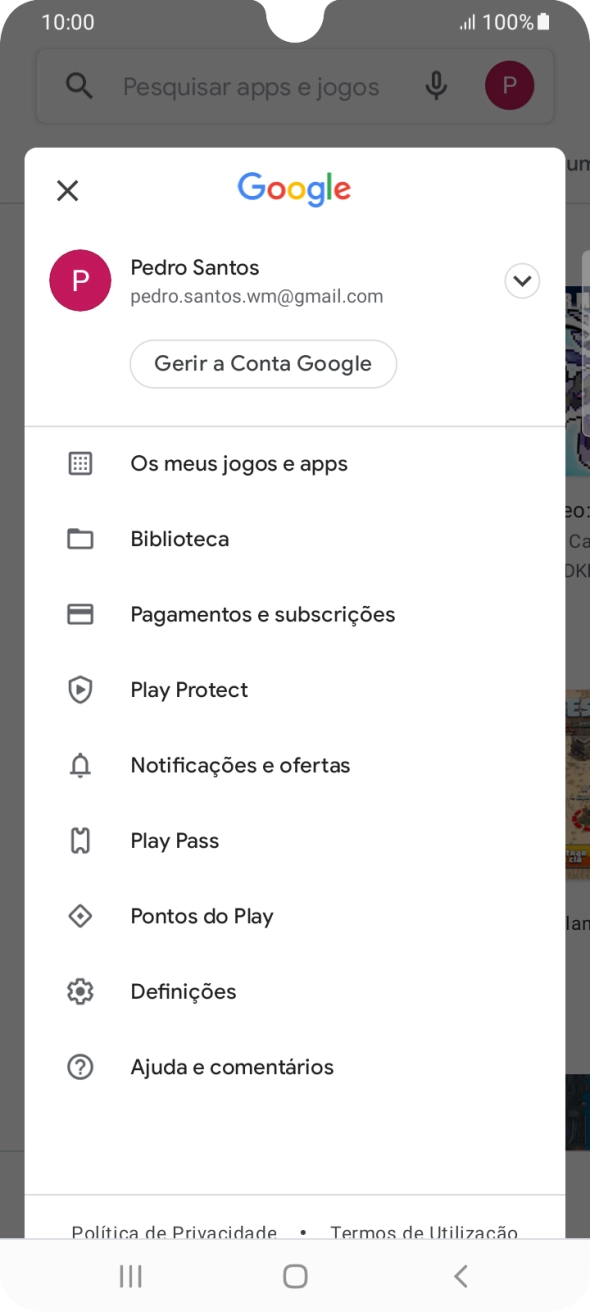
Task: Open Política de Privacidade
Action: [172, 1233]
